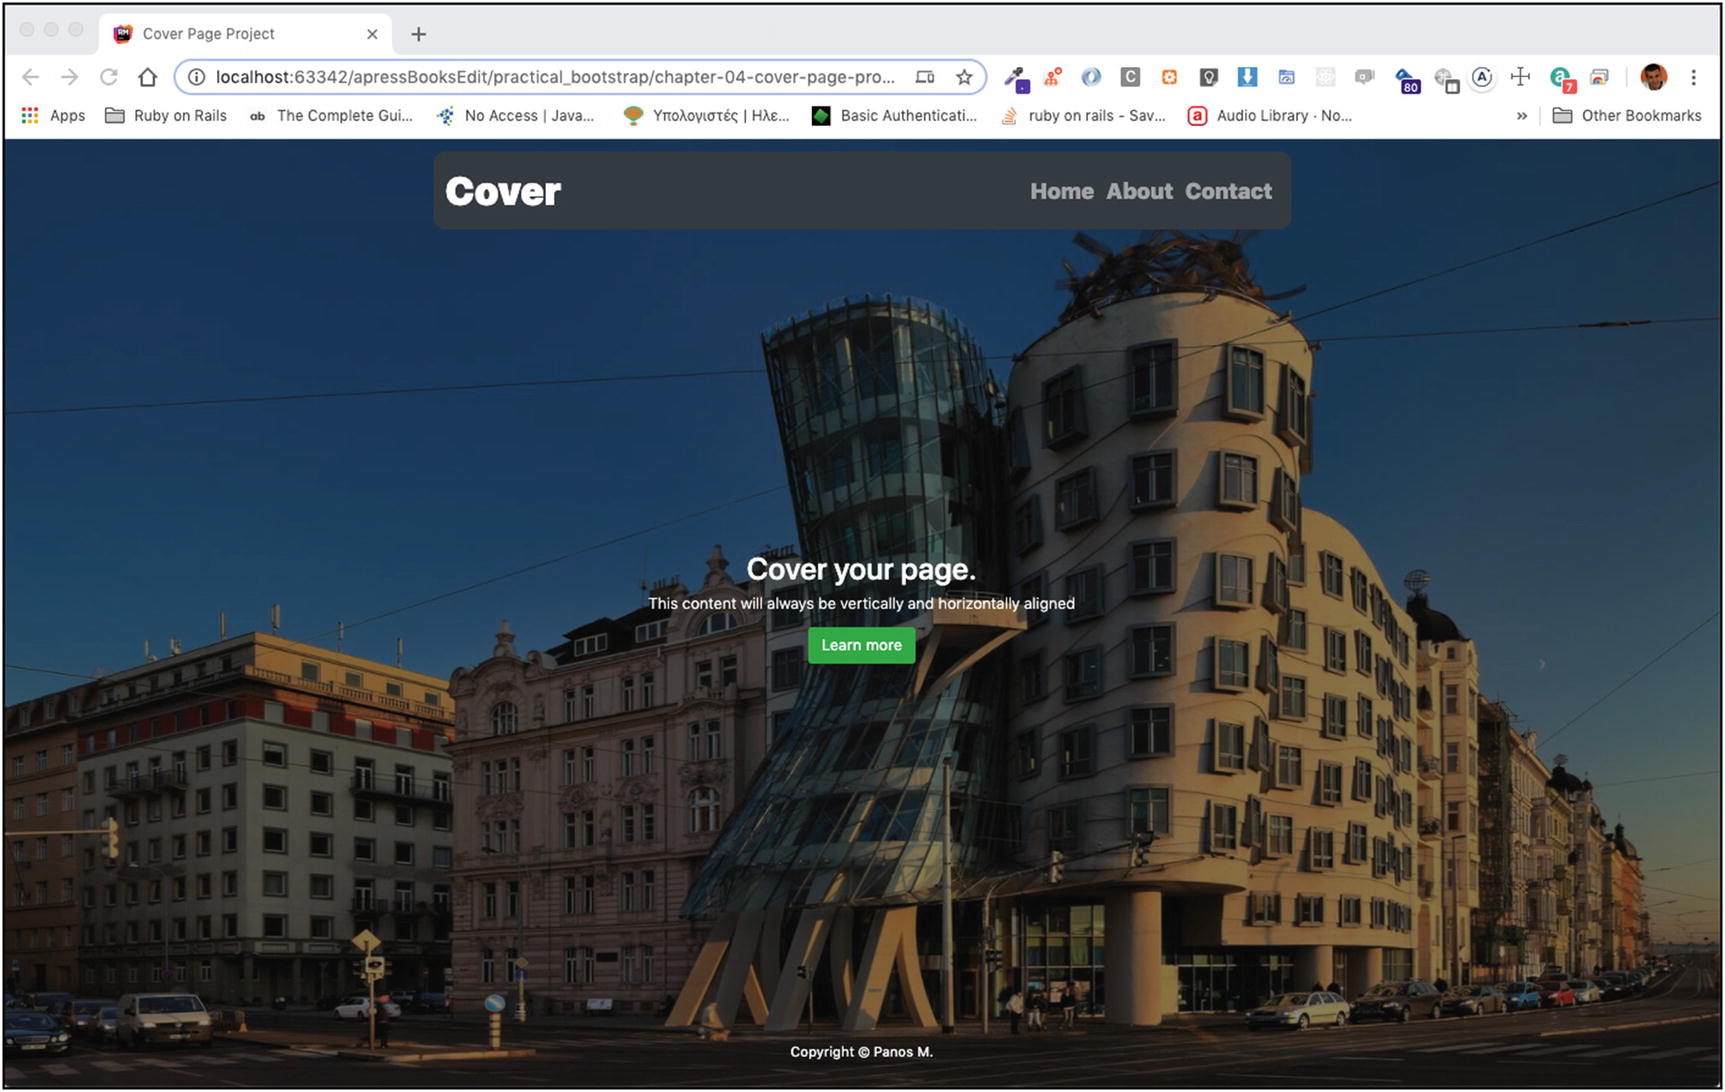Click the ColorZilla eyedropper extension icon
1725x1092 pixels.
[x=1015, y=77]
